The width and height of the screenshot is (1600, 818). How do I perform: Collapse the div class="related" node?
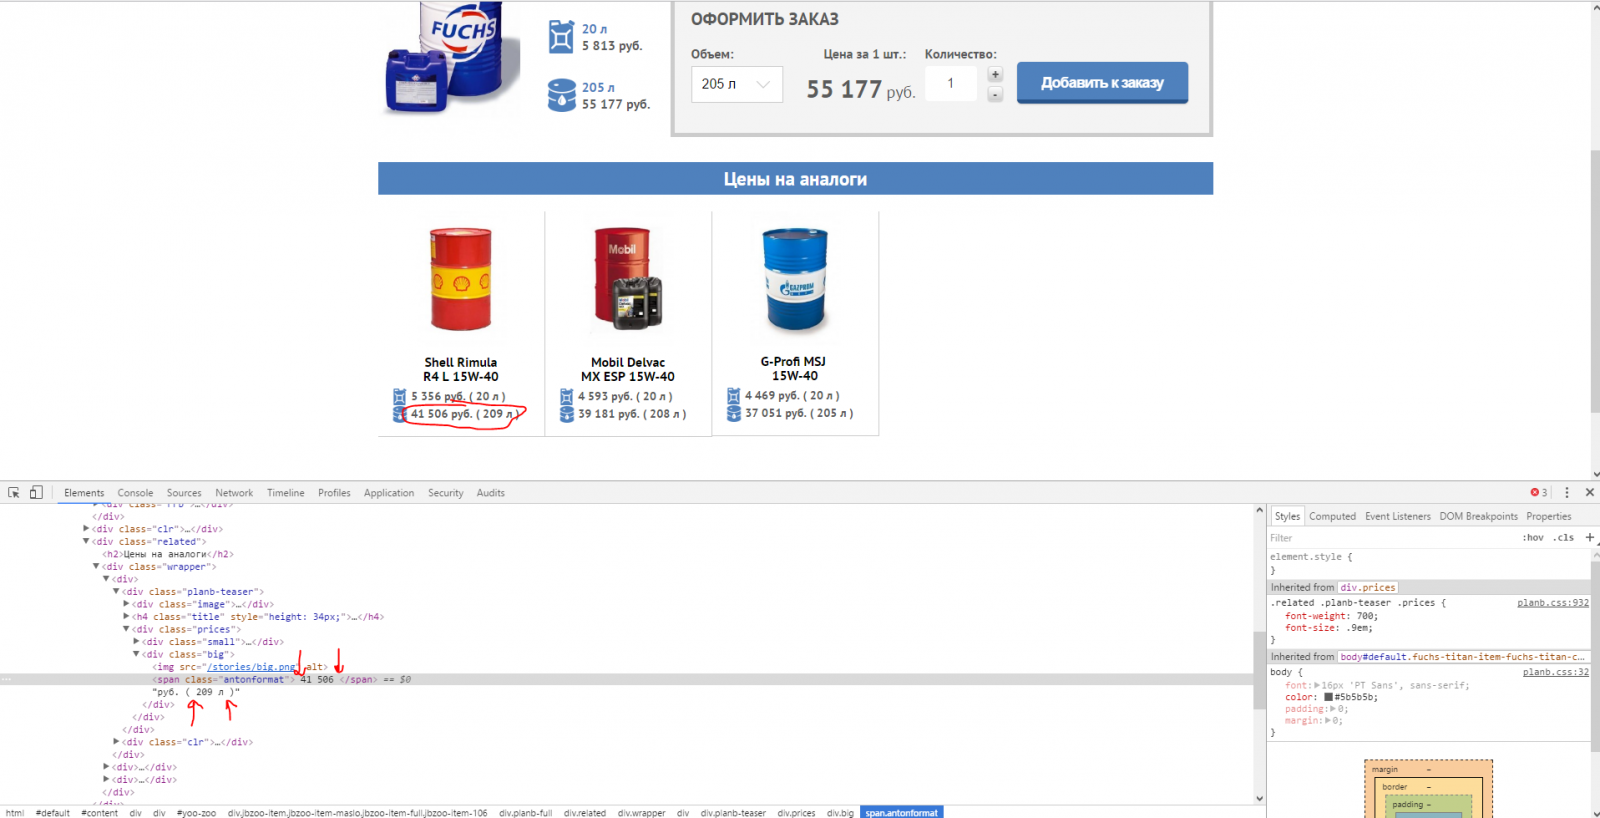click(86, 541)
